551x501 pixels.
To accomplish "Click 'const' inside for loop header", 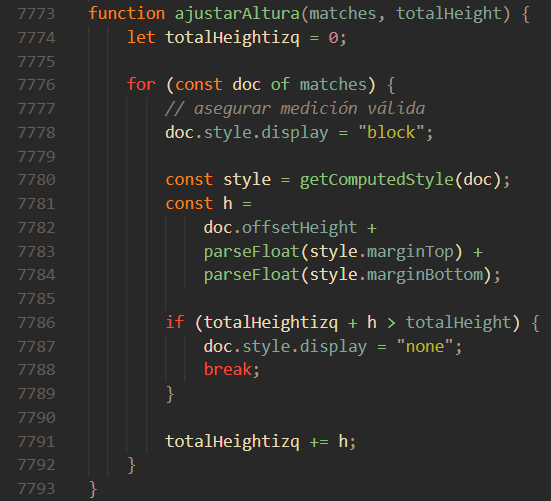I will point(199,85).
